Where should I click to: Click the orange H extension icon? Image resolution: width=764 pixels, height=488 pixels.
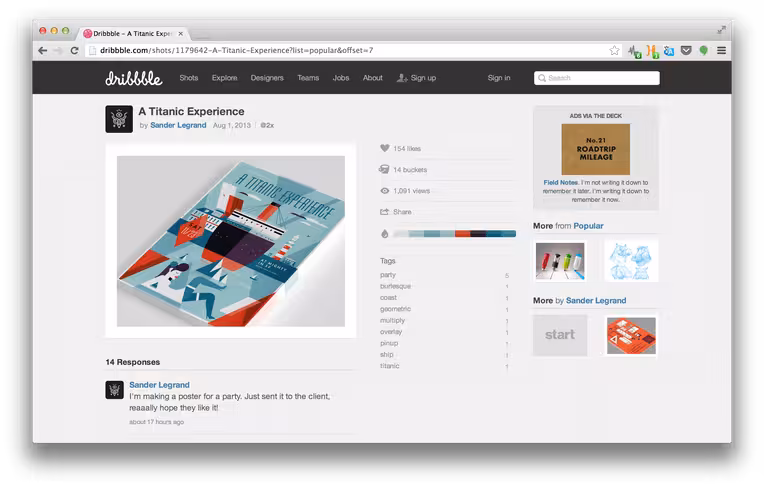coord(652,51)
